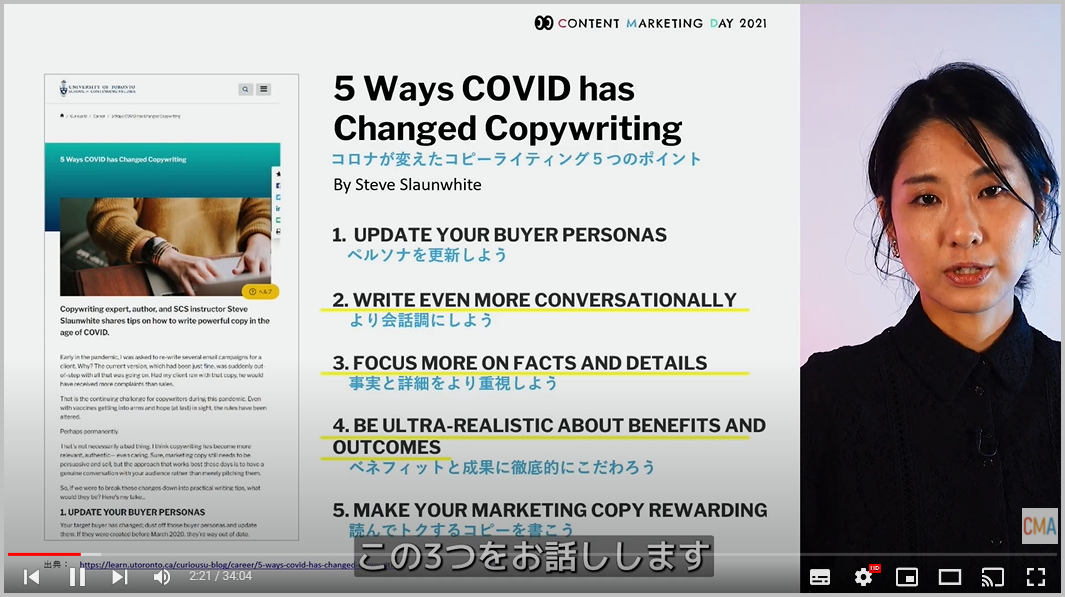Click the elapsed time display 2:21 / 34:04

(x=220, y=576)
